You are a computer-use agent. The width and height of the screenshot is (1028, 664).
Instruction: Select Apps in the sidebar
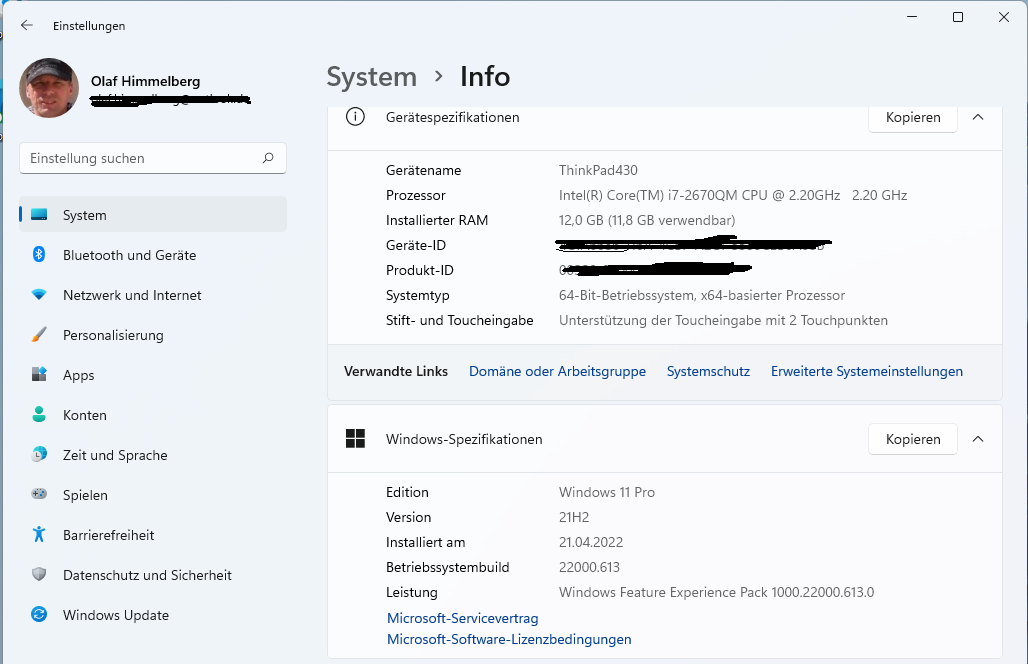[153, 375]
